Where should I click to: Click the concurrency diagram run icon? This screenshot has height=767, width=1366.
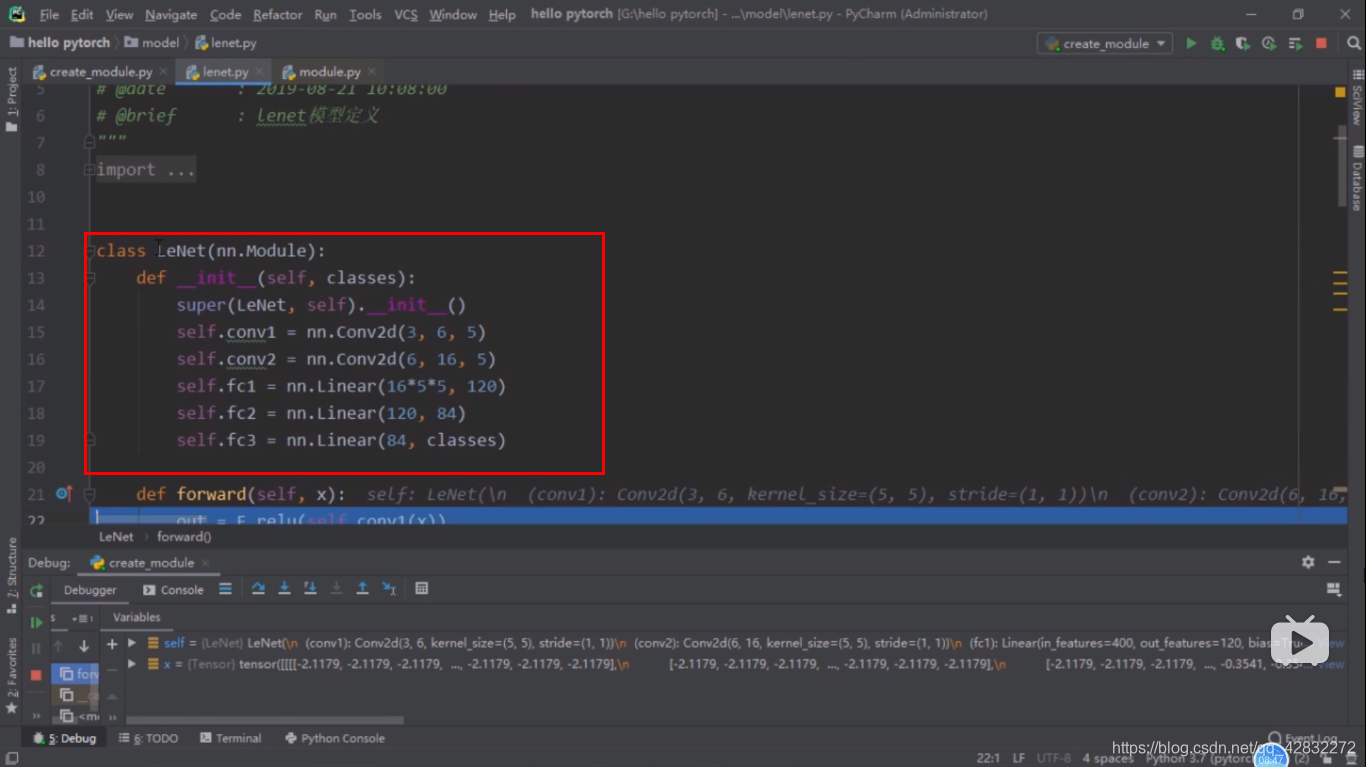1295,43
